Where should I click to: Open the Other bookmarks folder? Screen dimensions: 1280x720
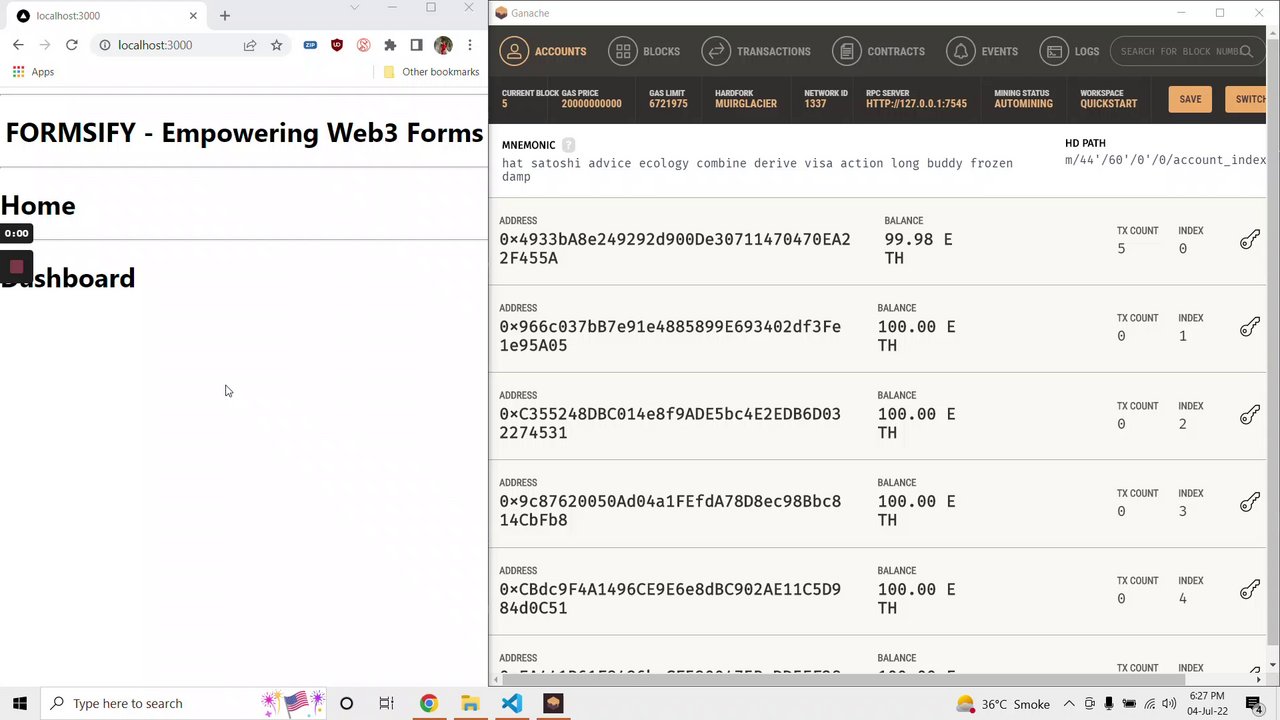tap(432, 72)
